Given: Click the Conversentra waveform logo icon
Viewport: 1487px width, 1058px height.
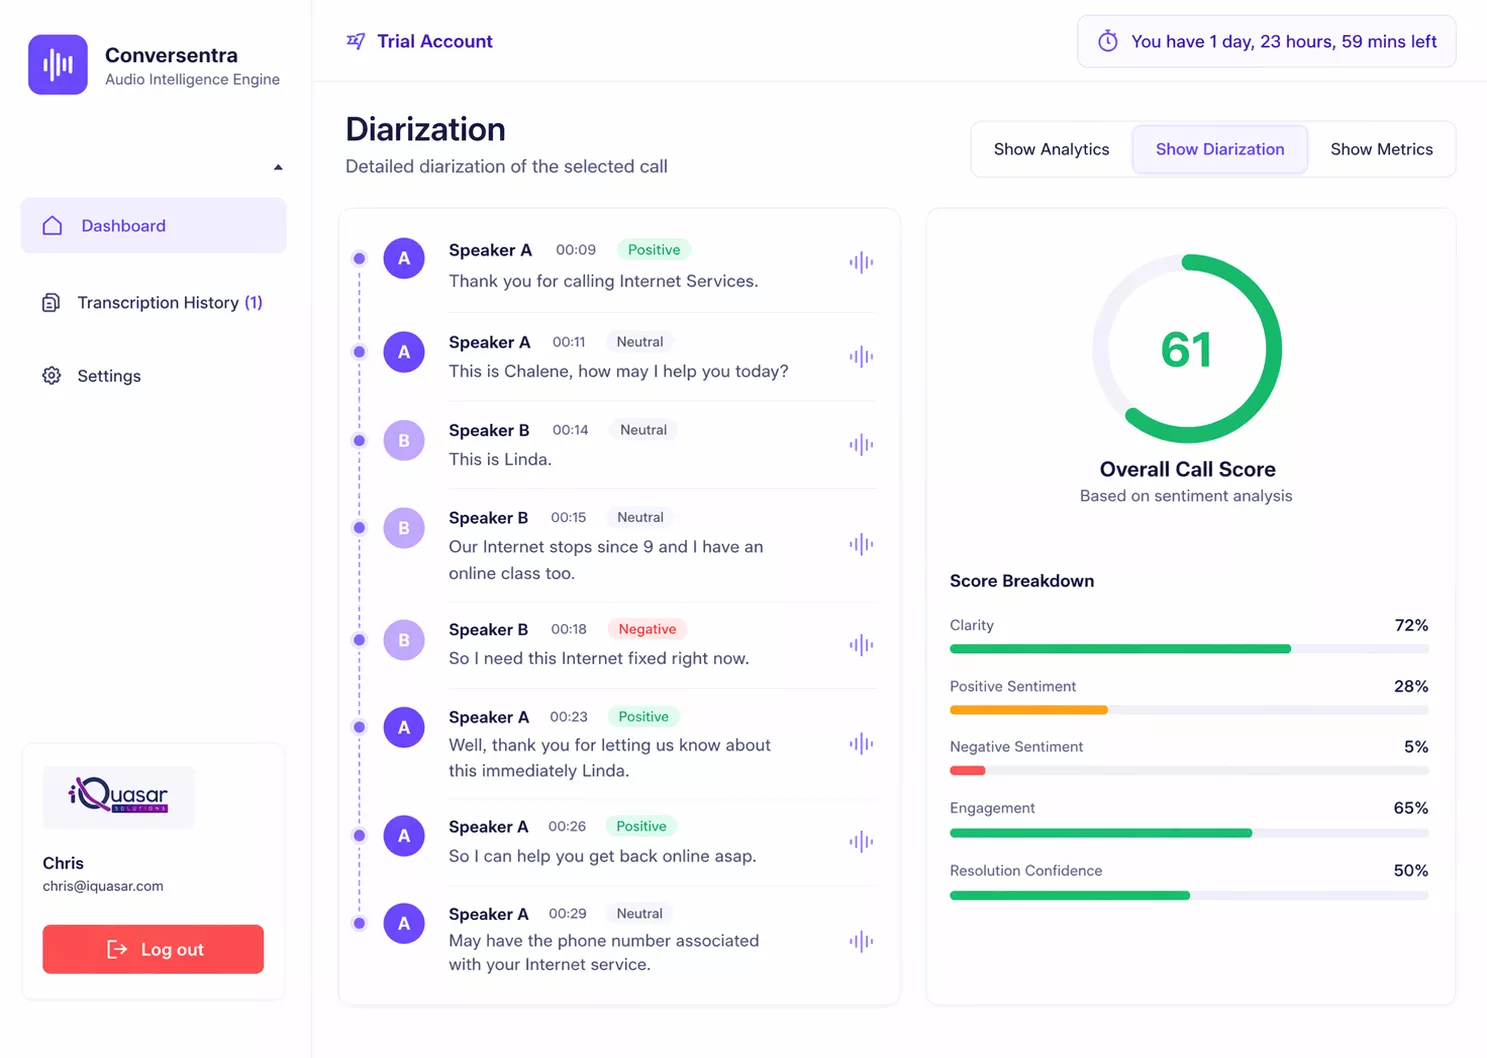Looking at the screenshot, I should tap(58, 65).
